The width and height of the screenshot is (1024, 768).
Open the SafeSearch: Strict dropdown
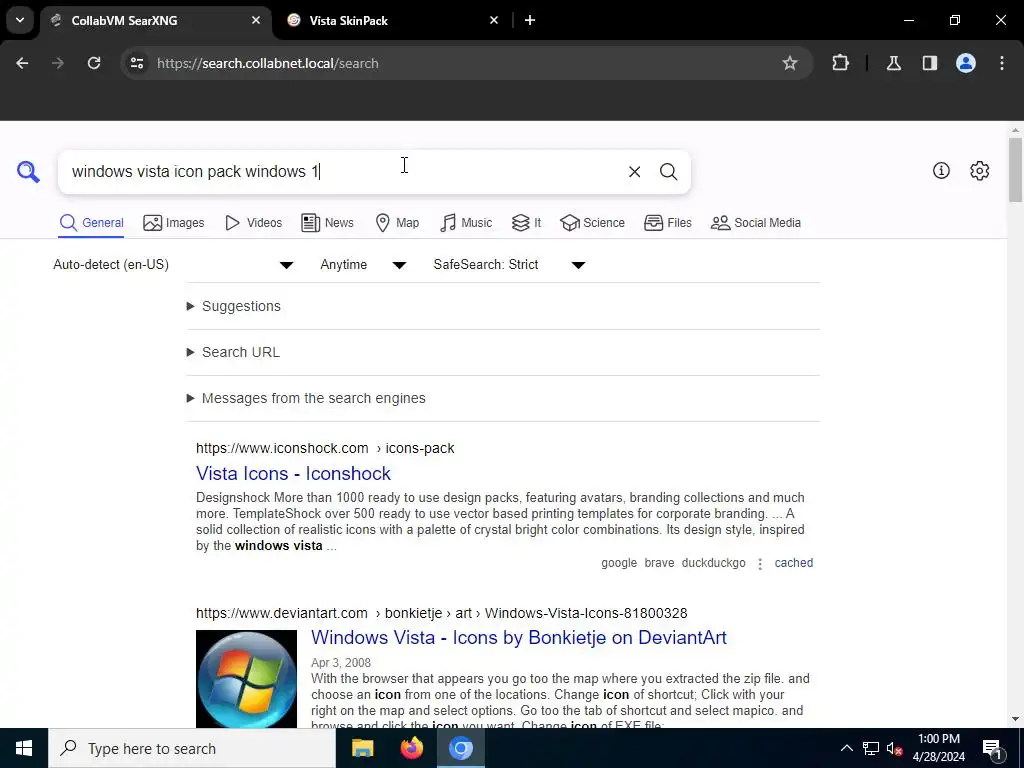509,264
